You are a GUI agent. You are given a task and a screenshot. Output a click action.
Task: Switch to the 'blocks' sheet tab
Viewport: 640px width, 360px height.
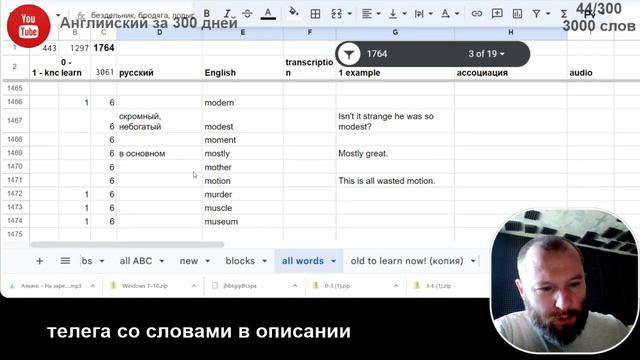240,261
